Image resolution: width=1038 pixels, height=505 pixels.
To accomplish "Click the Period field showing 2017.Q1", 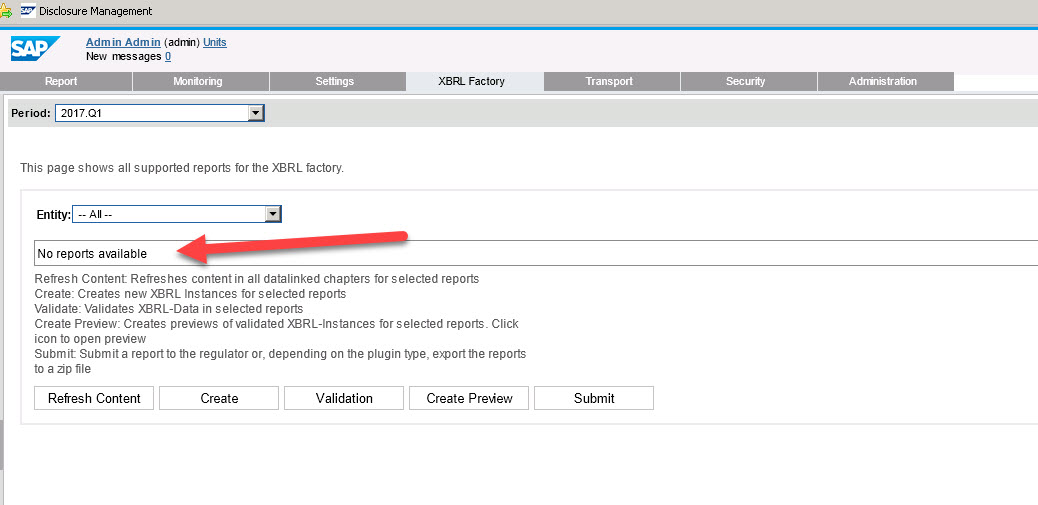I will tap(160, 113).
